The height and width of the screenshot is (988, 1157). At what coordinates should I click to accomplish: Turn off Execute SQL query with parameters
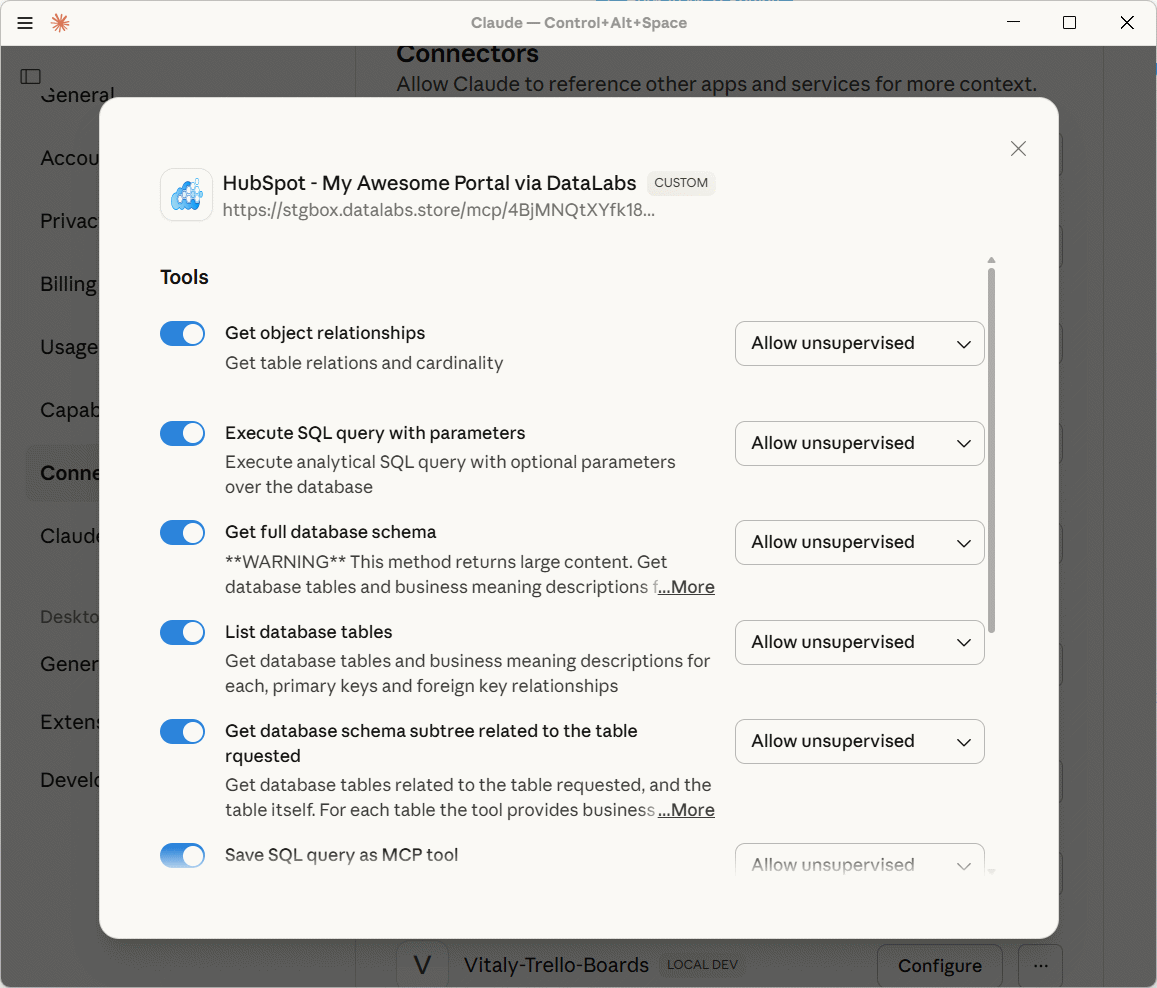click(182, 434)
